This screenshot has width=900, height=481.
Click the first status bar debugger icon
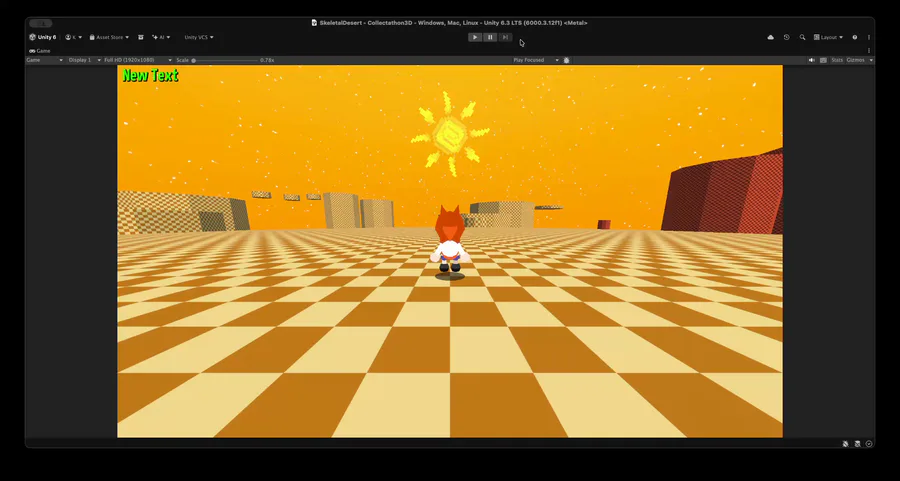[845, 444]
